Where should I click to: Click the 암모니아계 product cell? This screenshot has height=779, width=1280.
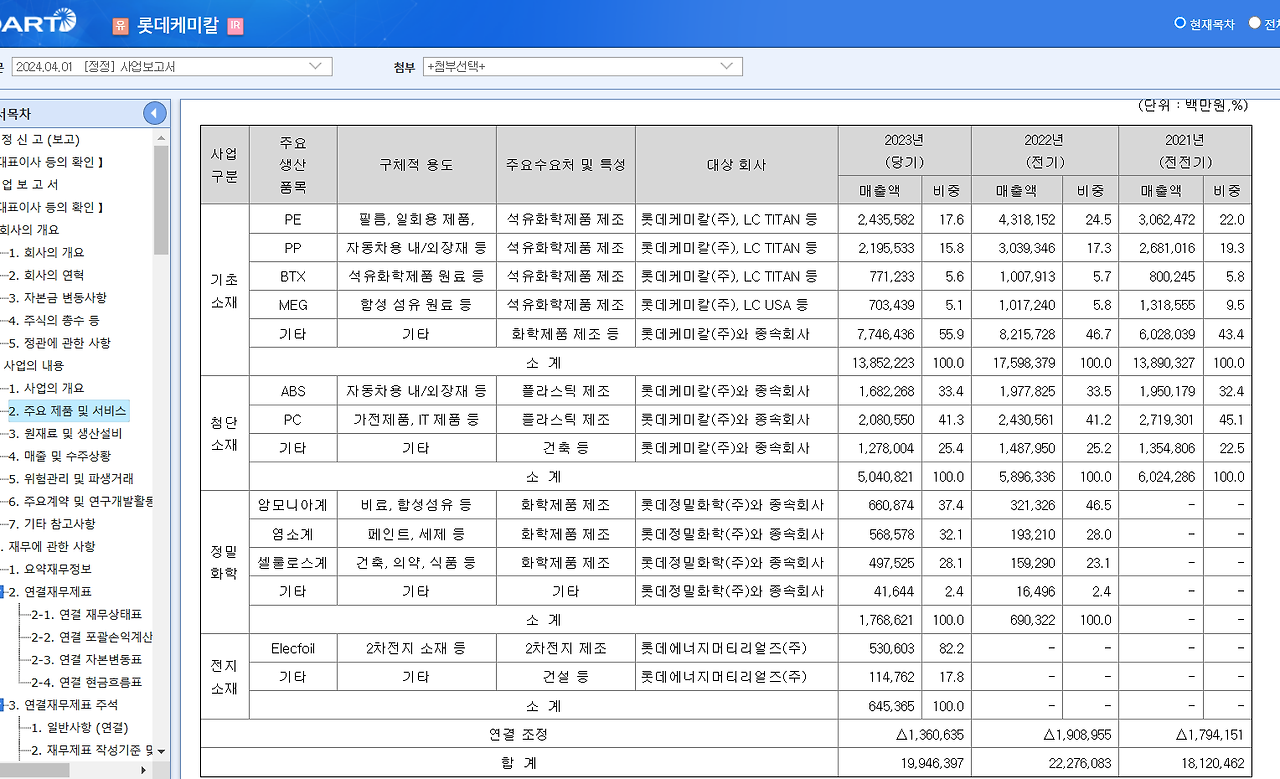coord(293,505)
